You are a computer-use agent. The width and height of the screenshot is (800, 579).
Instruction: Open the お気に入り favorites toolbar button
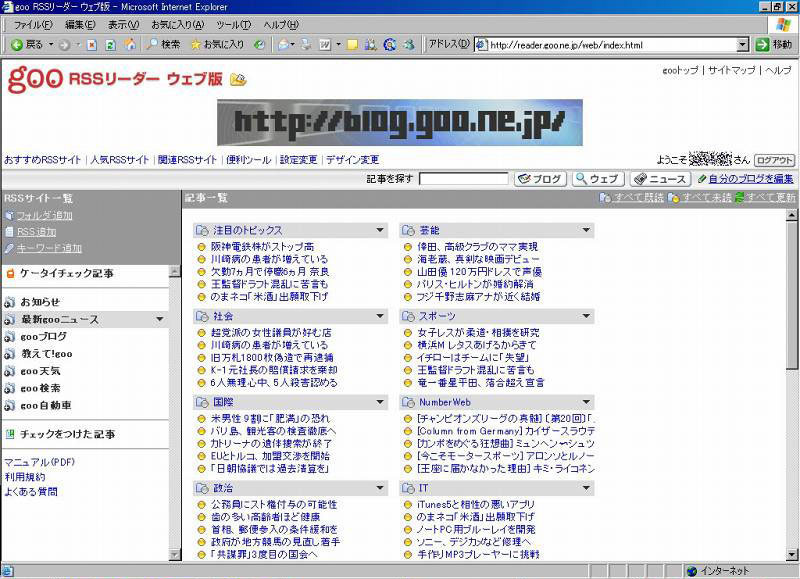pyautogui.click(x=217, y=45)
